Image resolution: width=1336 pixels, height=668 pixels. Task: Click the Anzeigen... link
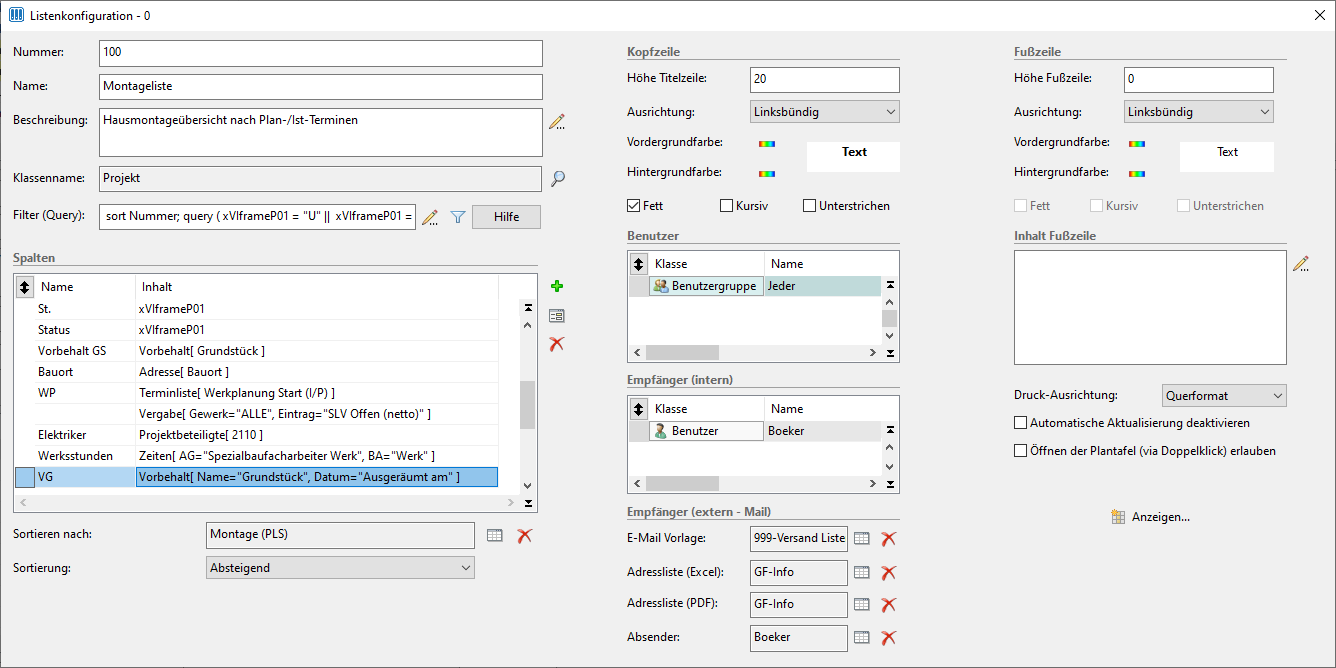[x=1160, y=517]
